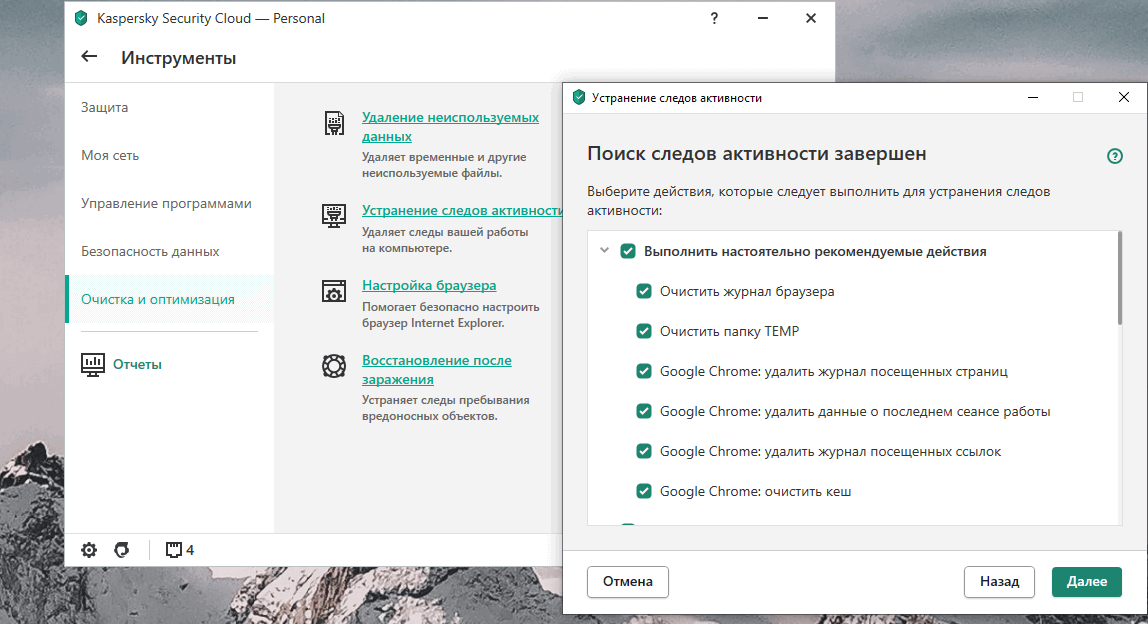Click the Отмена button
Screen dimensions: 1148x624
(627, 582)
